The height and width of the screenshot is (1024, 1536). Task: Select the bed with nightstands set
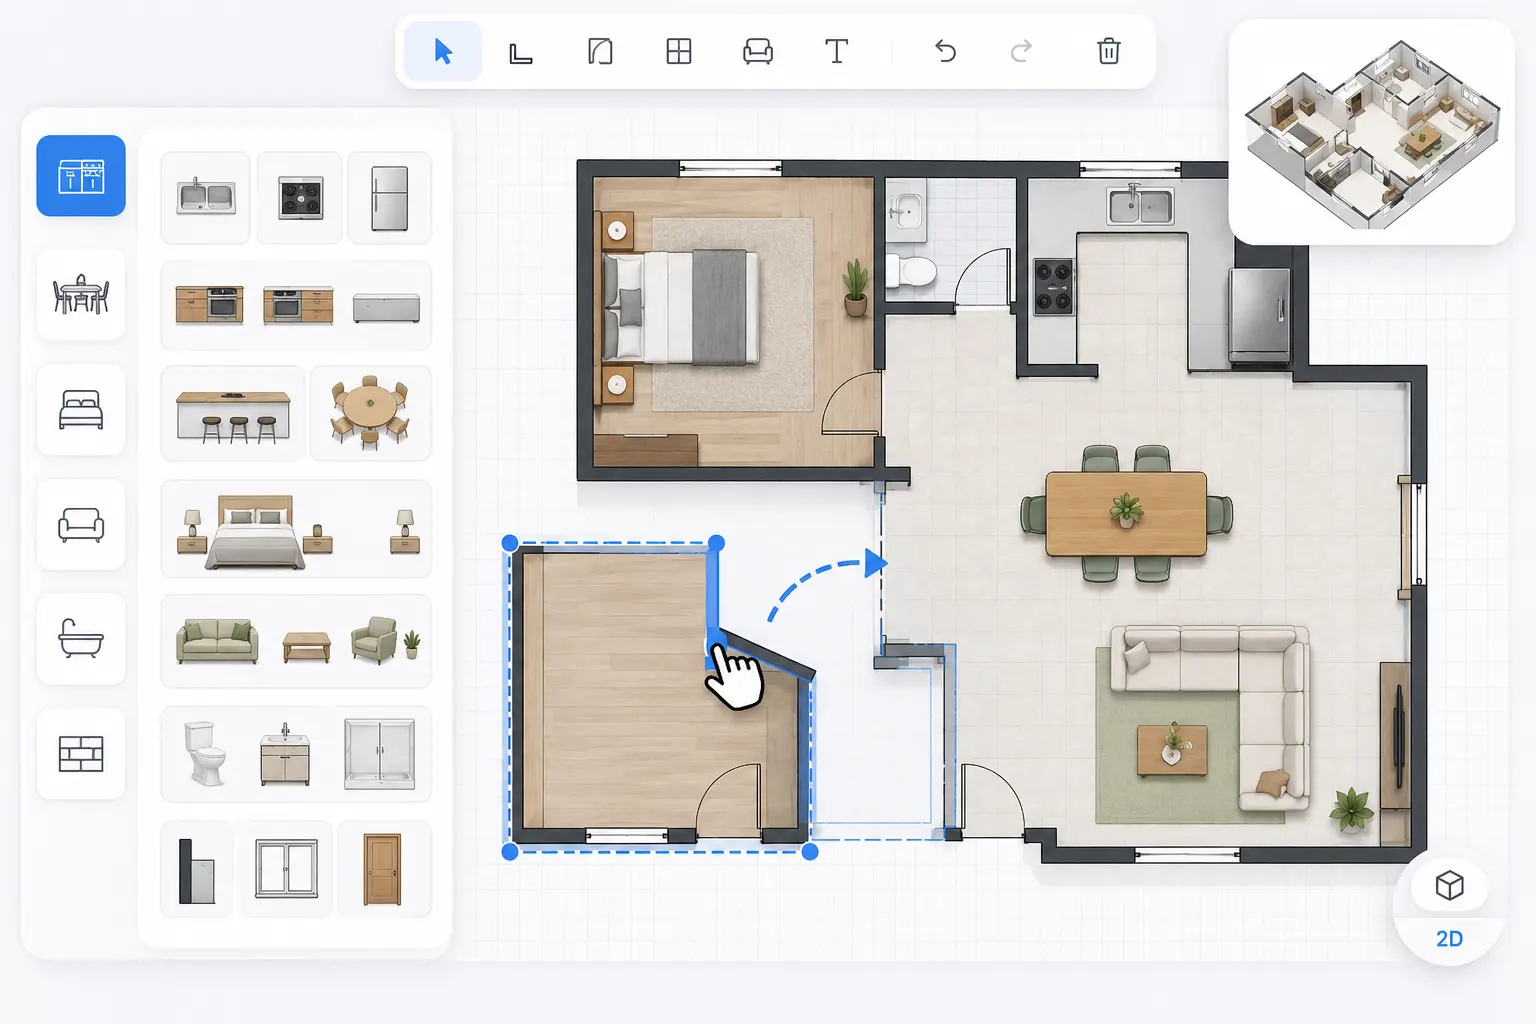(x=296, y=529)
